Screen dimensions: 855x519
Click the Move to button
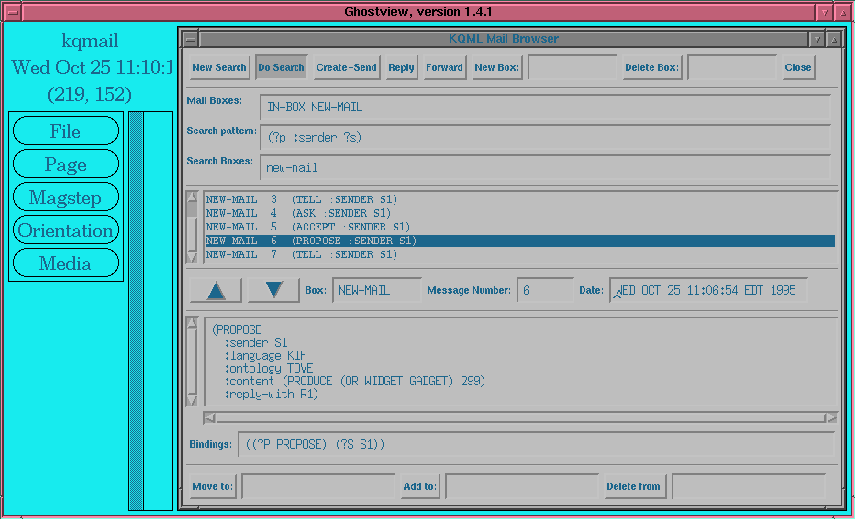(213, 486)
